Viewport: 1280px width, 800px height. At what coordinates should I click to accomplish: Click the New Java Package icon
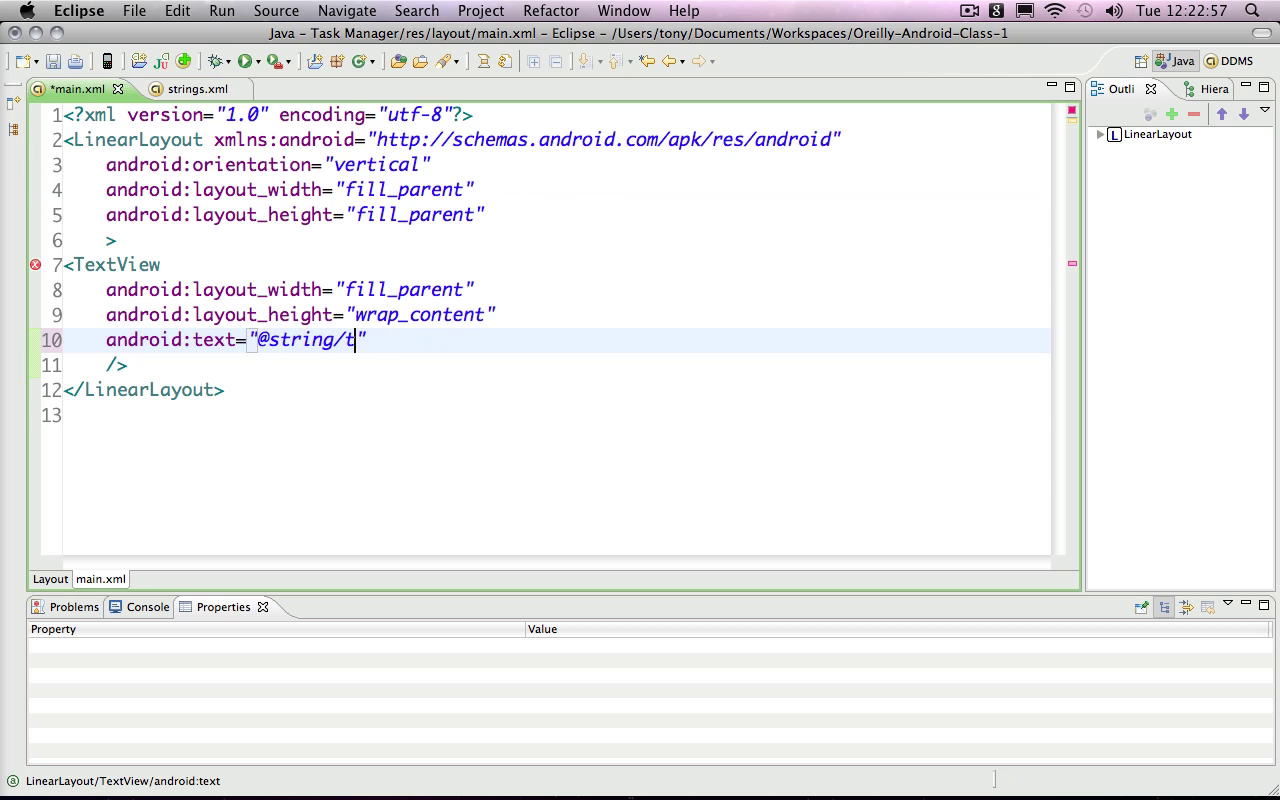[x=337, y=61]
